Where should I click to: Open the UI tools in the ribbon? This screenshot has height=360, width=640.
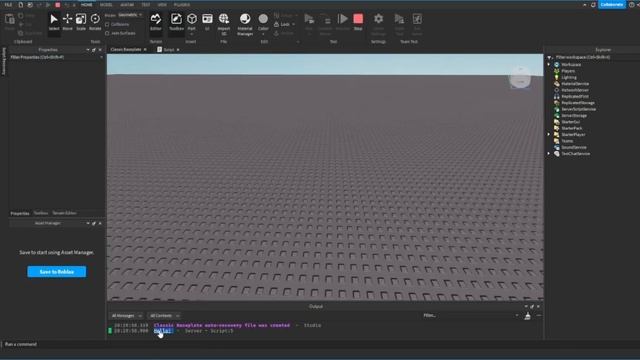pyautogui.click(x=207, y=22)
